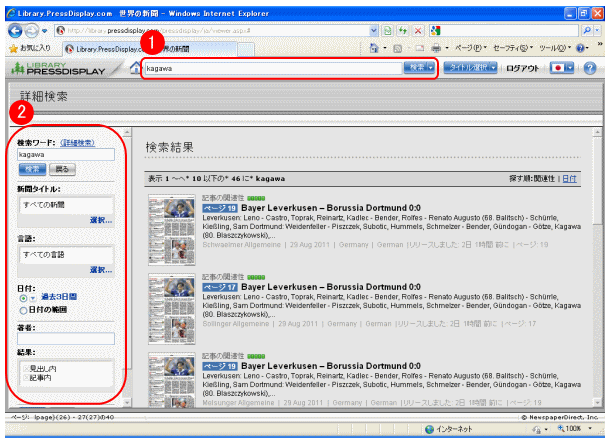Image resolution: width=615 pixels, height=440 pixels.
Task: Click the browser Forward arrow button
Action: 32,31
